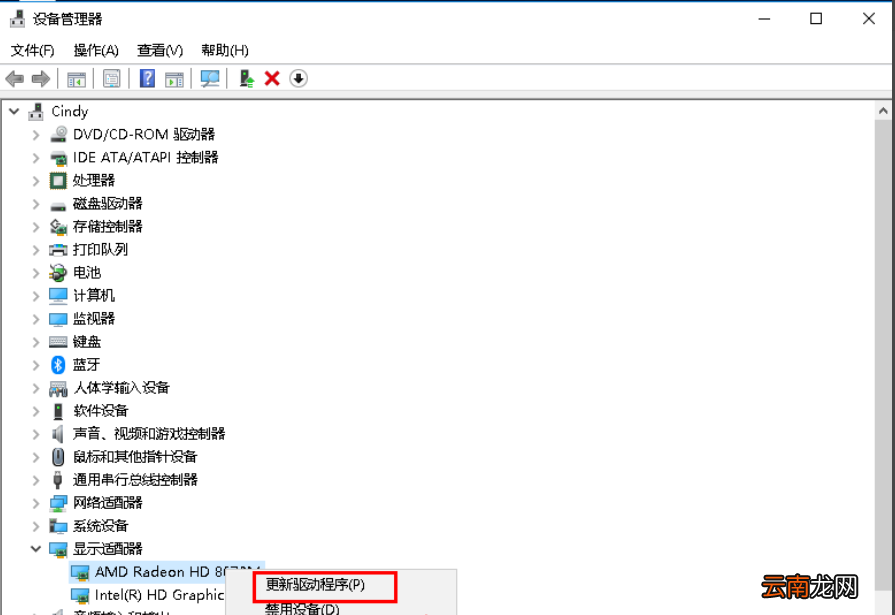Image resolution: width=895 pixels, height=615 pixels.
Task: Choose 禁用设备(D) from context menu
Action: tap(302, 609)
